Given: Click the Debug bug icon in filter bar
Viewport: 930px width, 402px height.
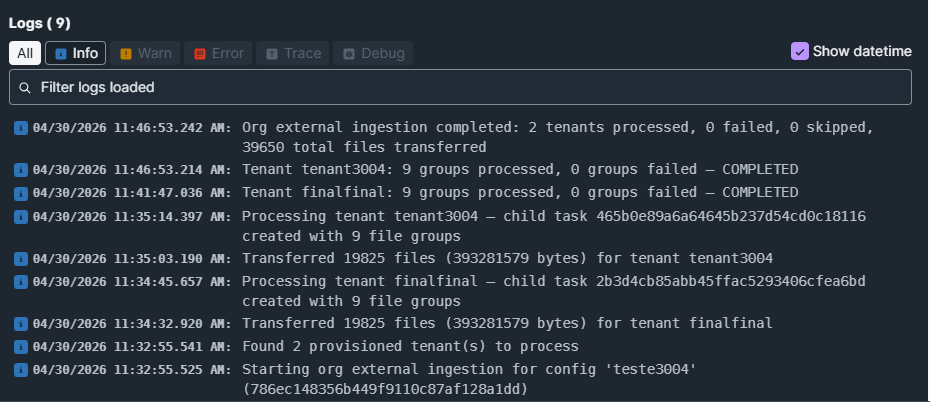Looking at the screenshot, I should click(349, 54).
